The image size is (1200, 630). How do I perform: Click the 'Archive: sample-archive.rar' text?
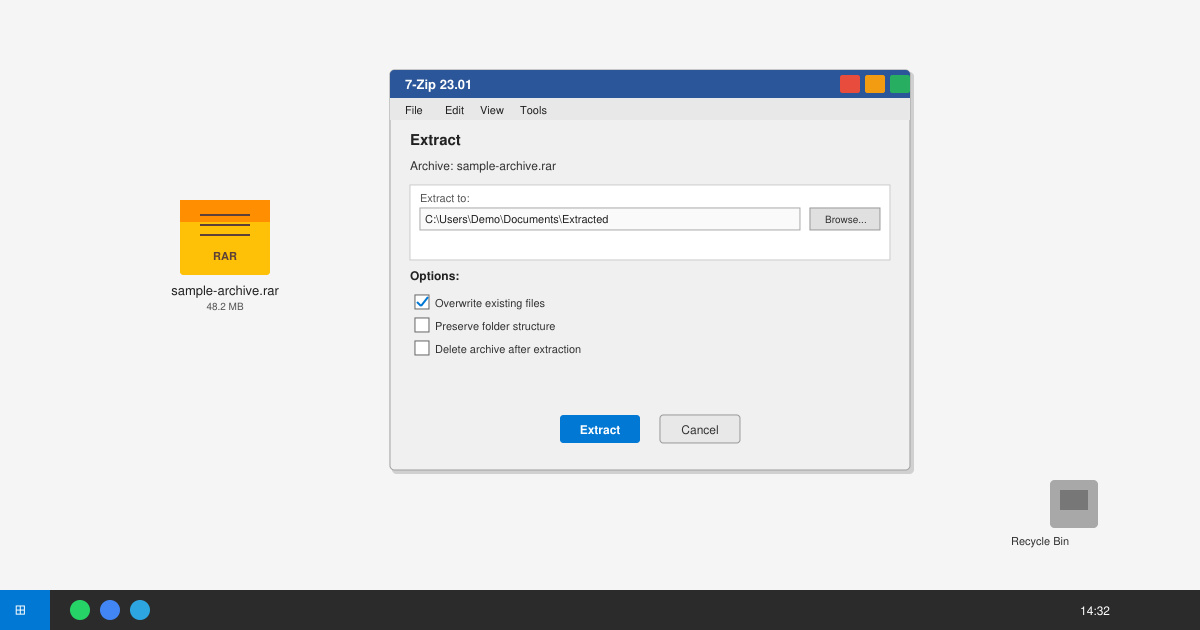click(483, 166)
